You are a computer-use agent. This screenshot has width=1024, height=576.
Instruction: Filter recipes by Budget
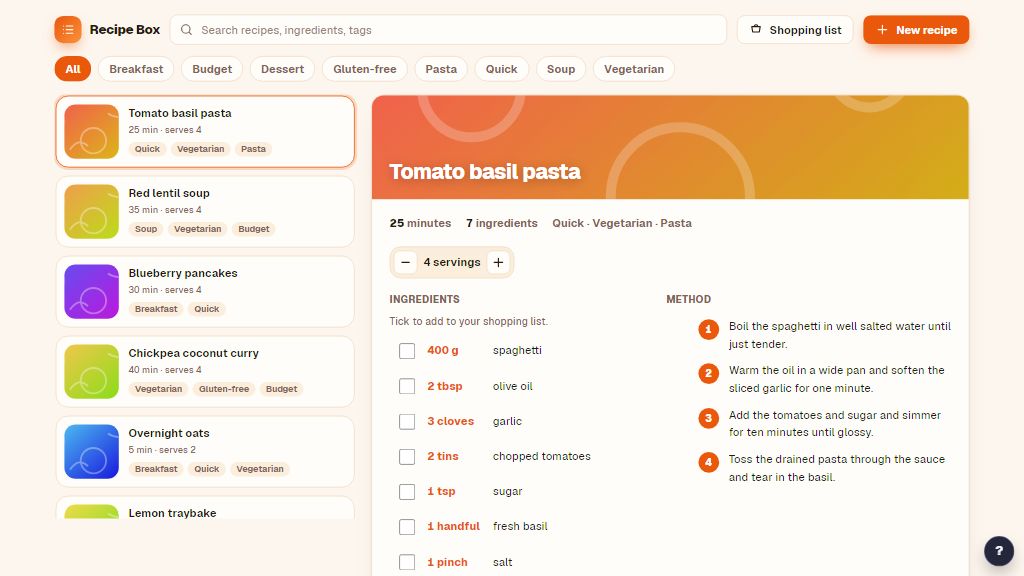point(212,69)
